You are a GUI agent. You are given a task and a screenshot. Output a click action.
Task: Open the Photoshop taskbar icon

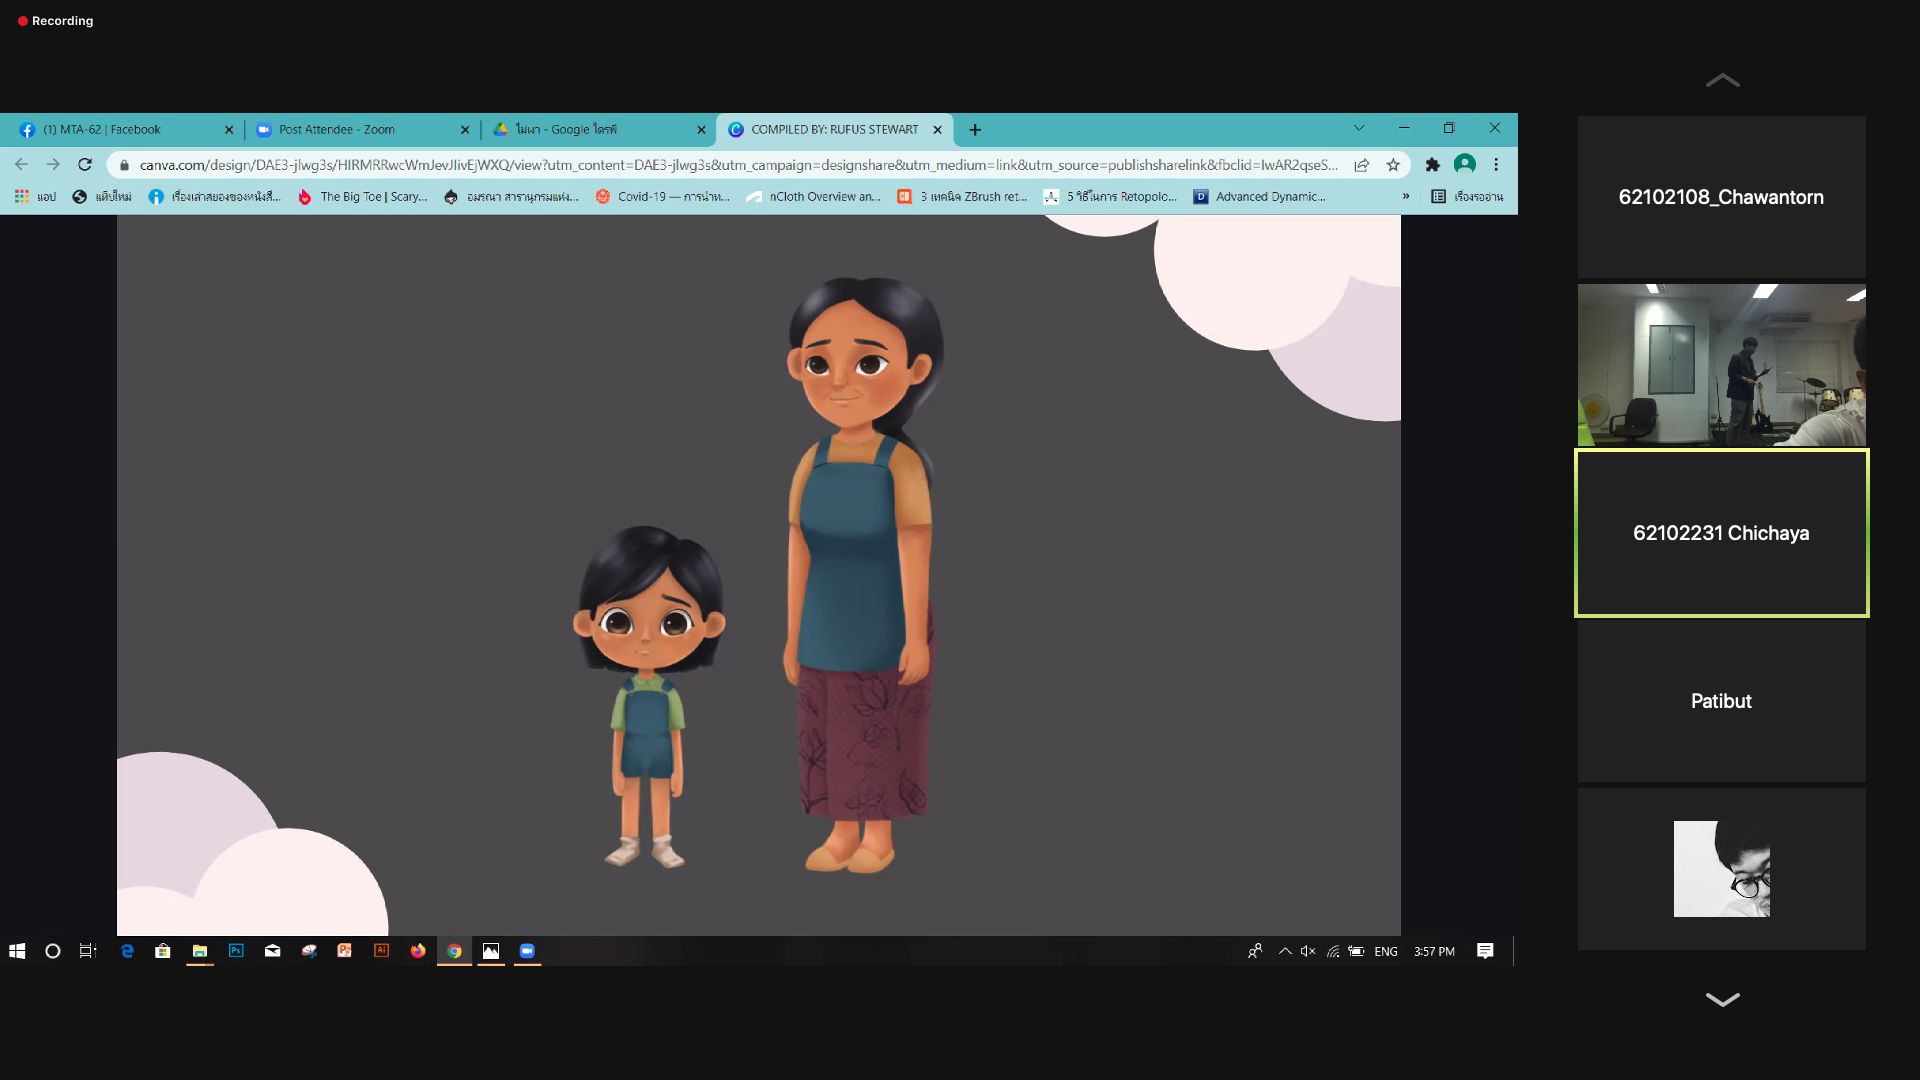tap(236, 951)
